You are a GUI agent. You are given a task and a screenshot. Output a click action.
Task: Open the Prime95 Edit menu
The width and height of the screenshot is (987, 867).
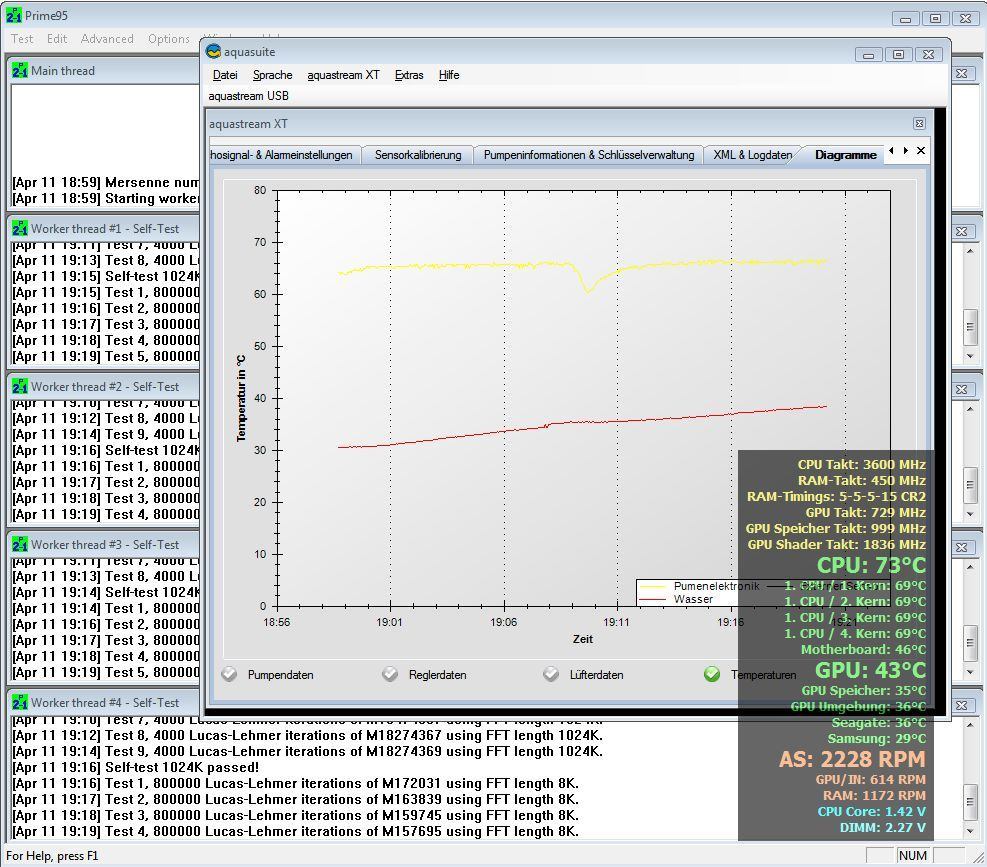57,39
